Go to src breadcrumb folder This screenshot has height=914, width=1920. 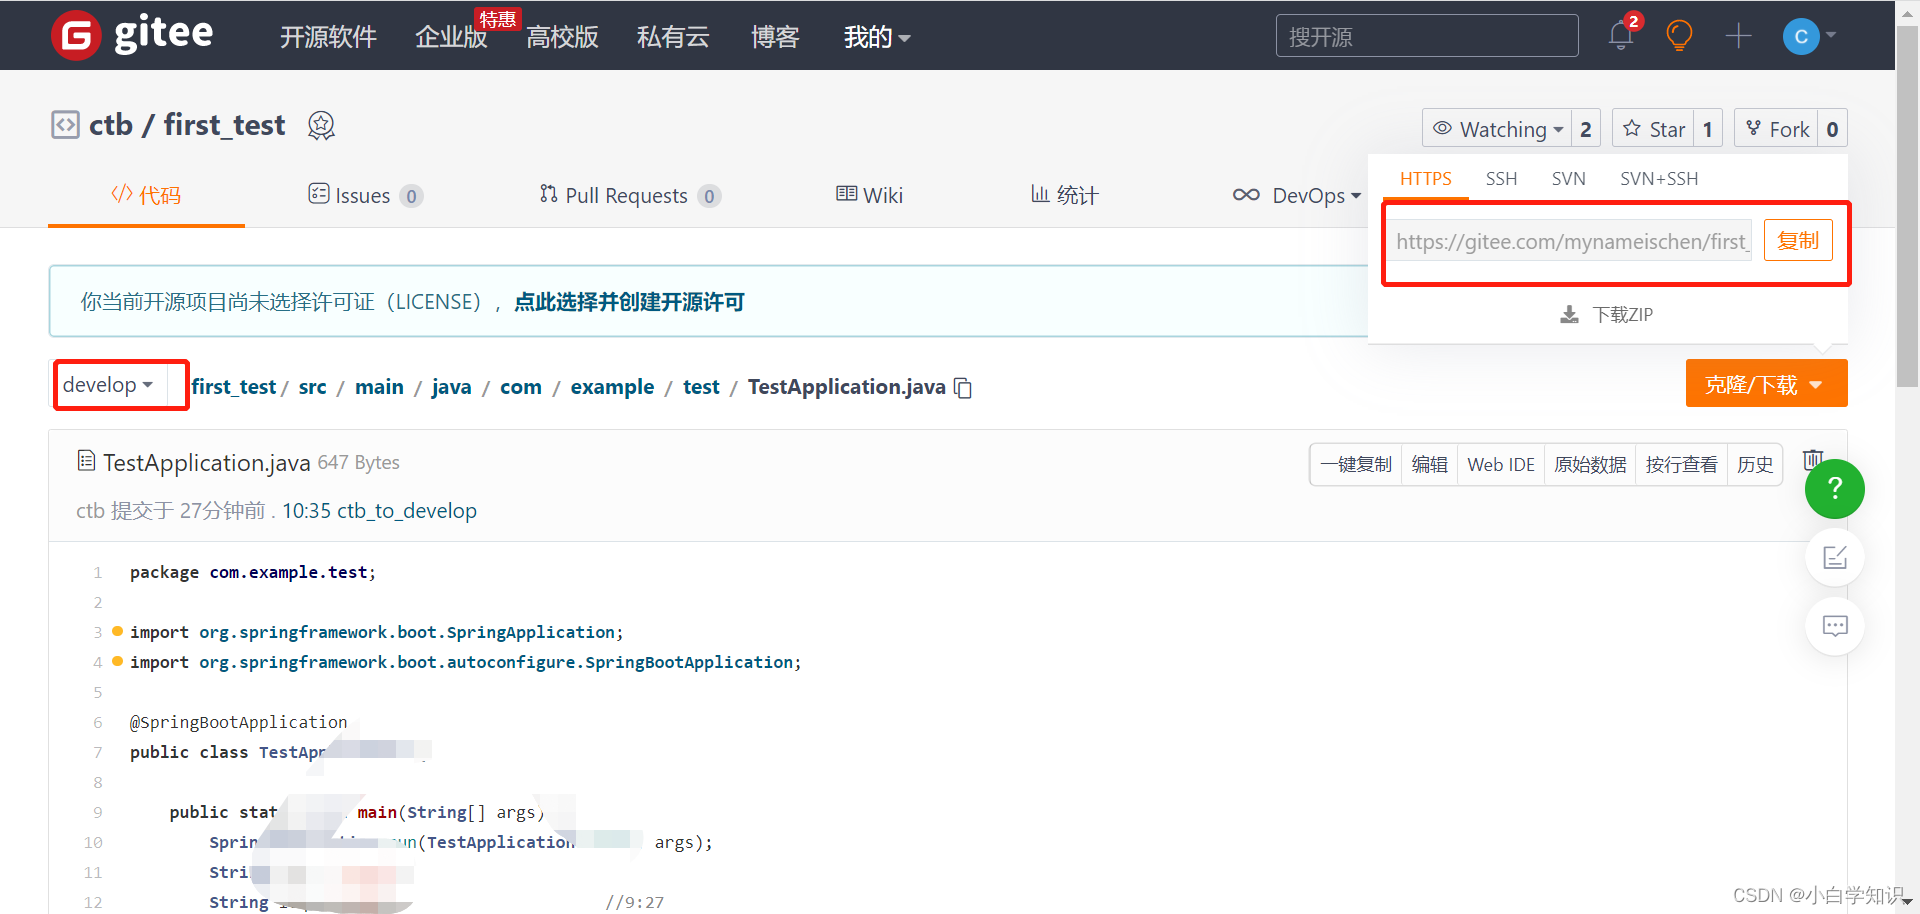(x=312, y=387)
